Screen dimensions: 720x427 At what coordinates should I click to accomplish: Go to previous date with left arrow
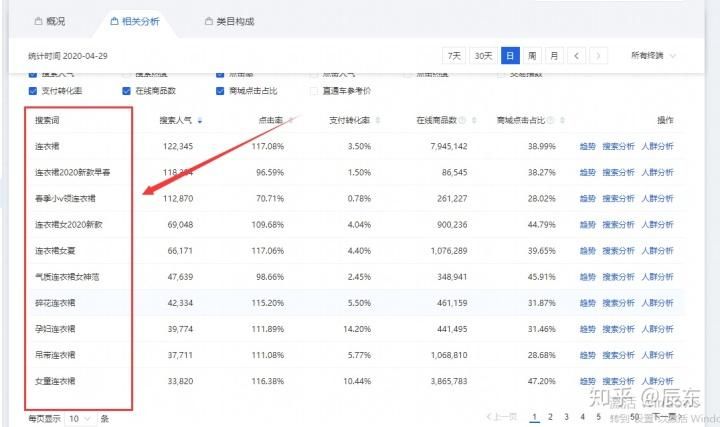point(576,56)
